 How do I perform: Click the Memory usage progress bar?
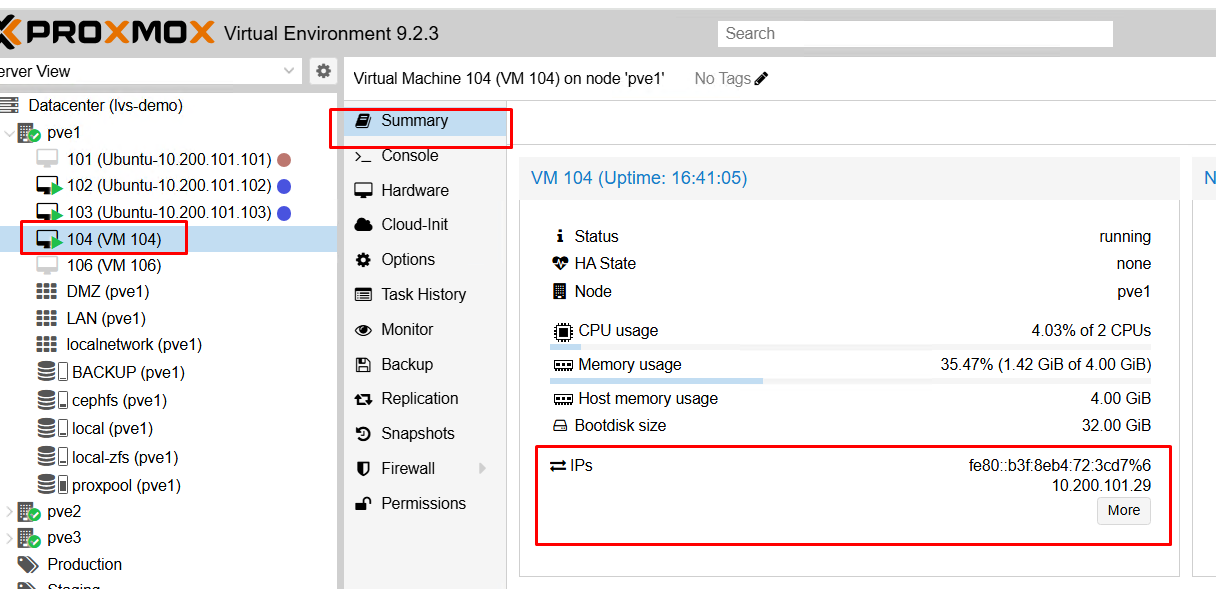pyautogui.click(x=851, y=380)
